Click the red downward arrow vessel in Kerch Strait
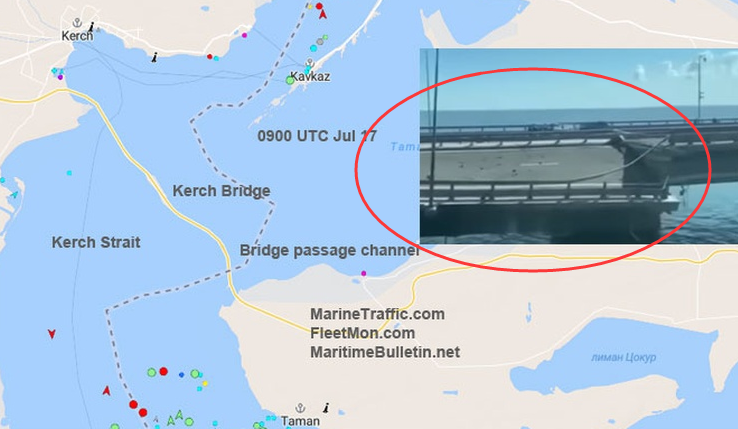 52,334
